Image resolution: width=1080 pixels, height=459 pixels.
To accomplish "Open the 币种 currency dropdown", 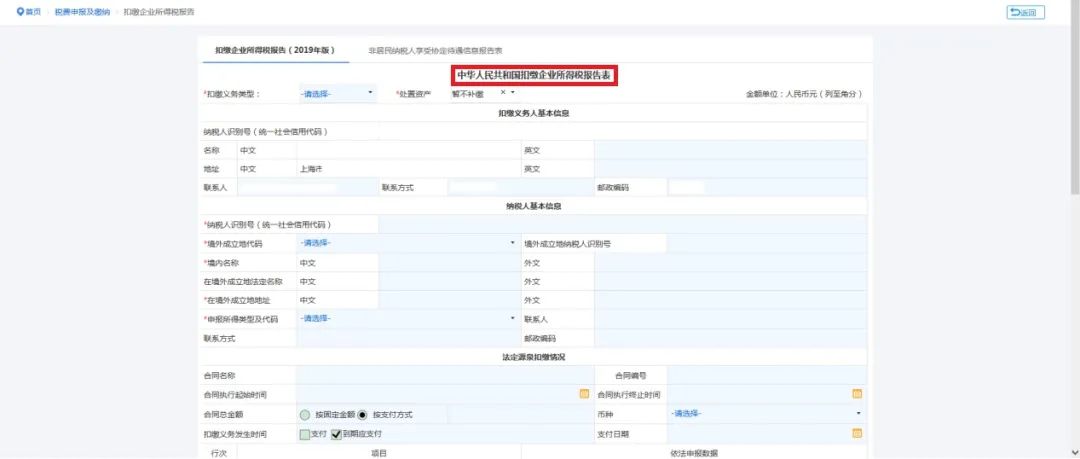I will 767,414.
